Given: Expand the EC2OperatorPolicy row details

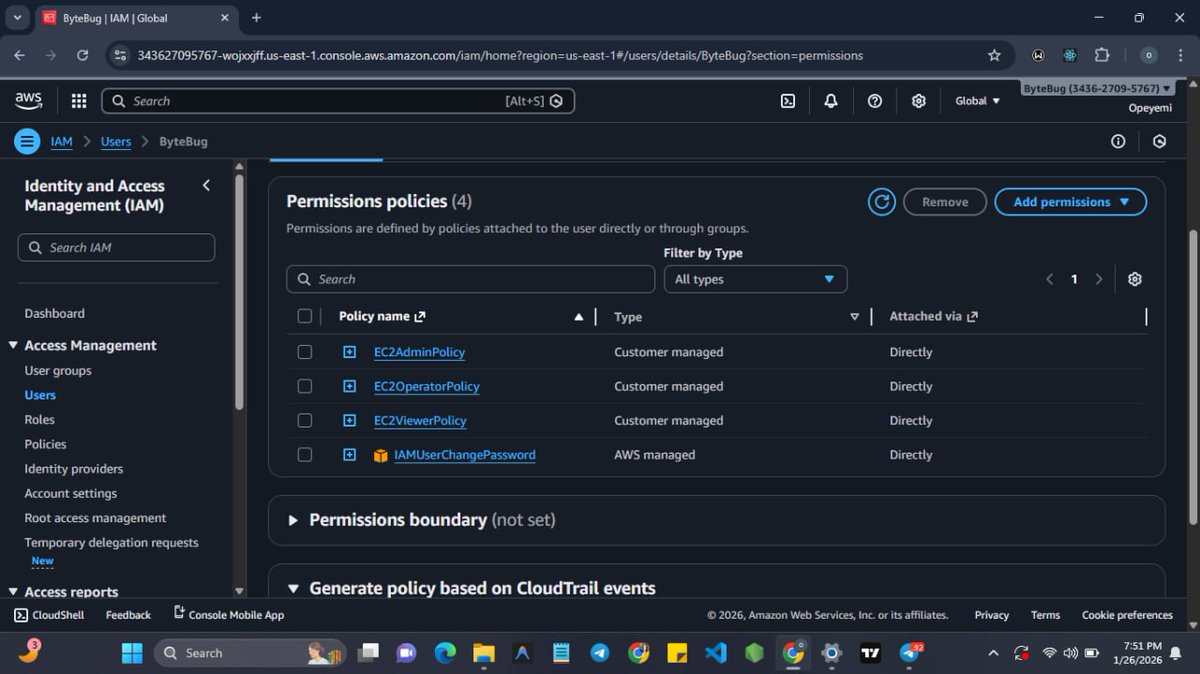Looking at the screenshot, I should click(349, 386).
